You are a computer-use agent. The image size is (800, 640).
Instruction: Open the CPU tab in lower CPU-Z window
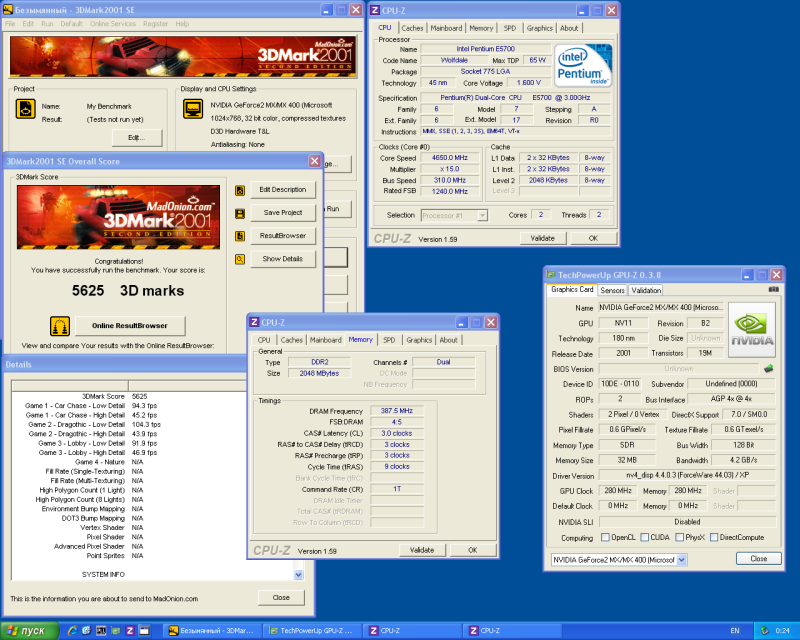coord(264,340)
